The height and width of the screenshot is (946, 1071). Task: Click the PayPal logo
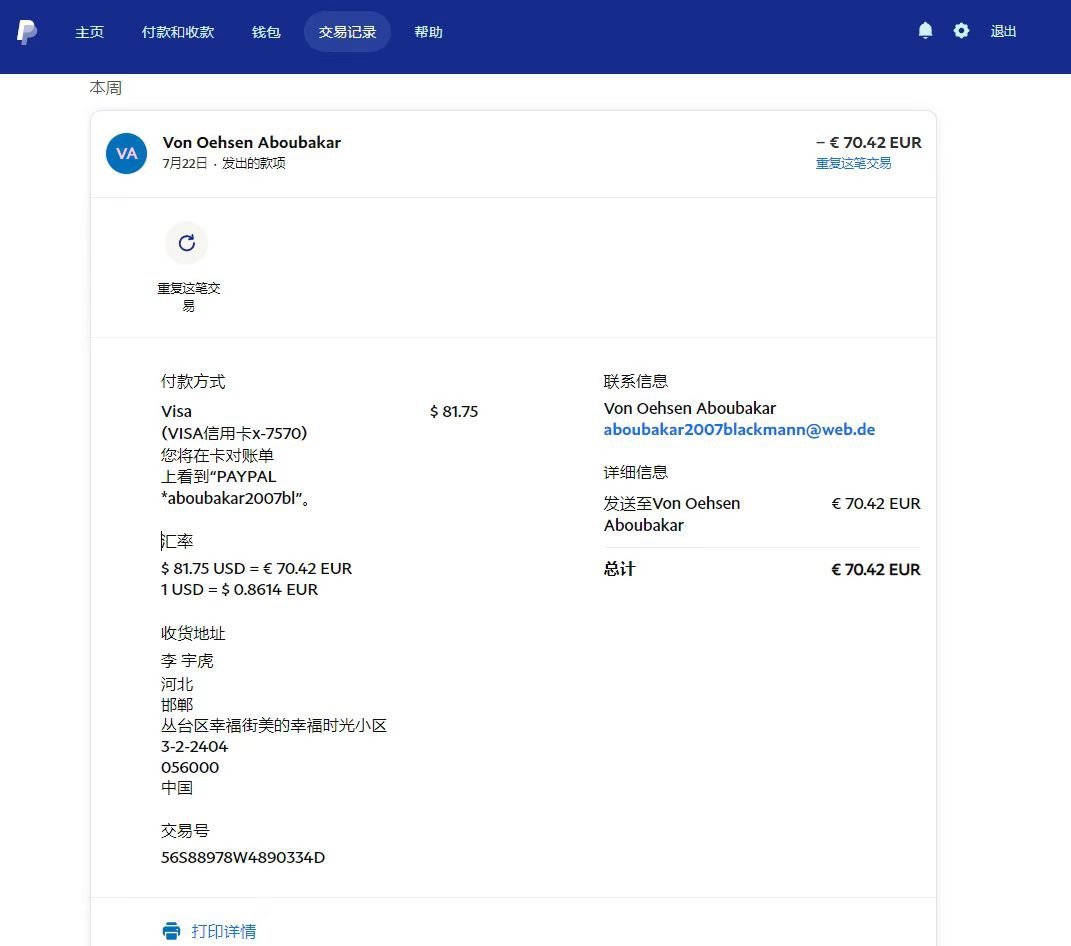tap(27, 32)
